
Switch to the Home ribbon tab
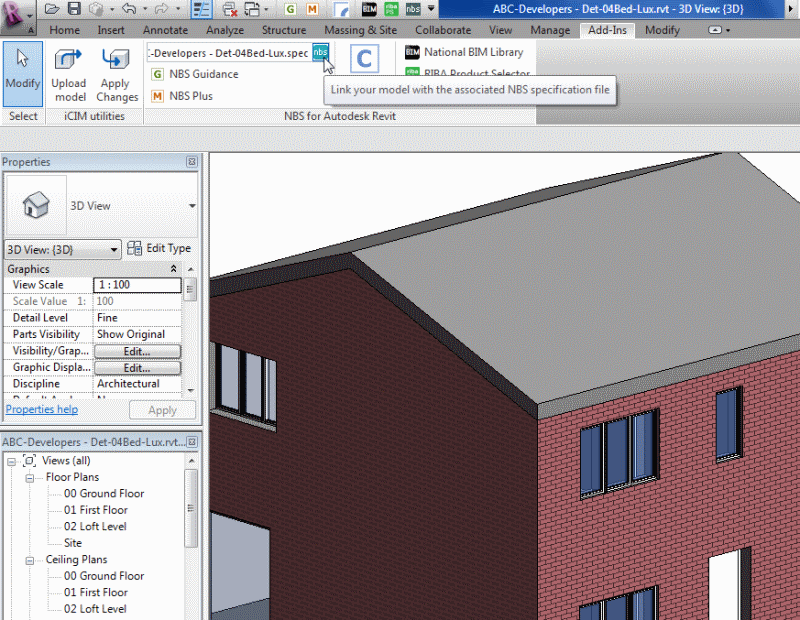tap(64, 30)
